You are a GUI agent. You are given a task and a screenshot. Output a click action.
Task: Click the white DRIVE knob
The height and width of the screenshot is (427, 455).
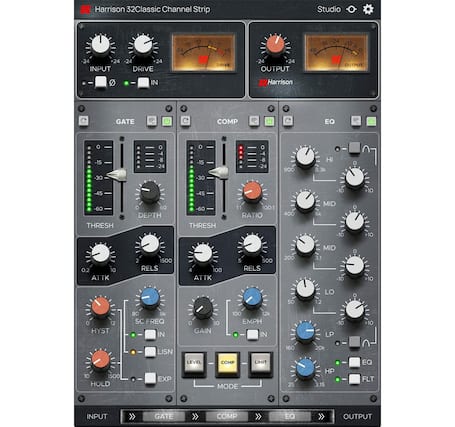[143, 46]
